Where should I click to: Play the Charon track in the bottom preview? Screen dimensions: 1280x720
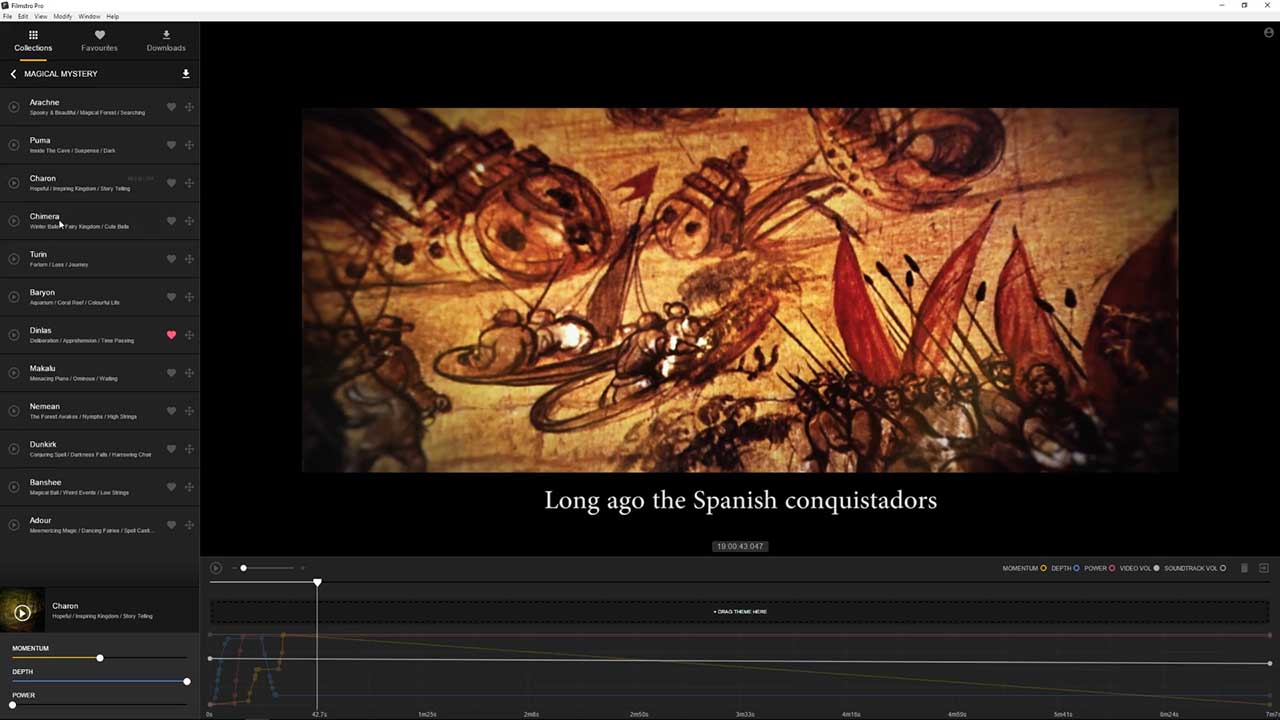(x=22, y=612)
